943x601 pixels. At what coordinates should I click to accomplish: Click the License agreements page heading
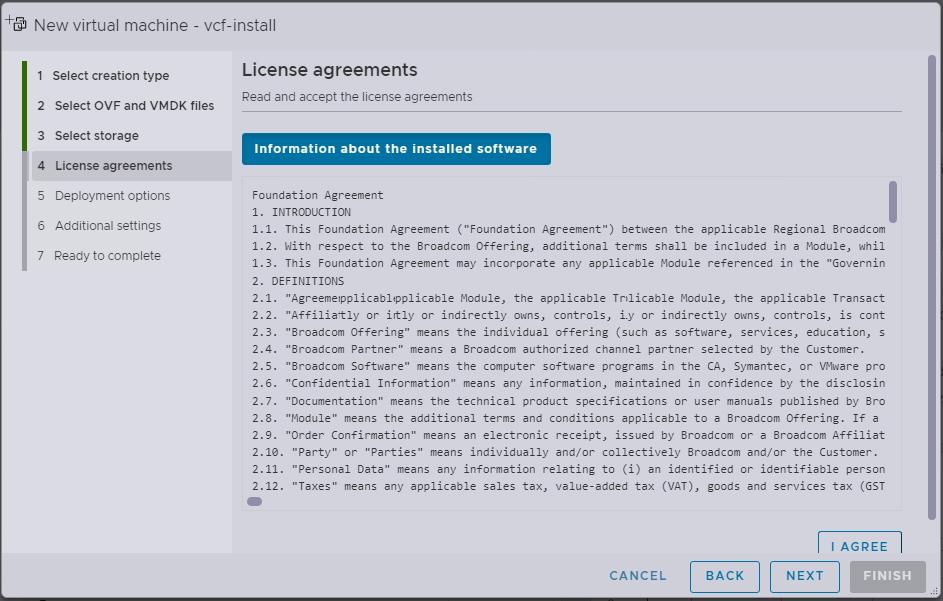(330, 70)
